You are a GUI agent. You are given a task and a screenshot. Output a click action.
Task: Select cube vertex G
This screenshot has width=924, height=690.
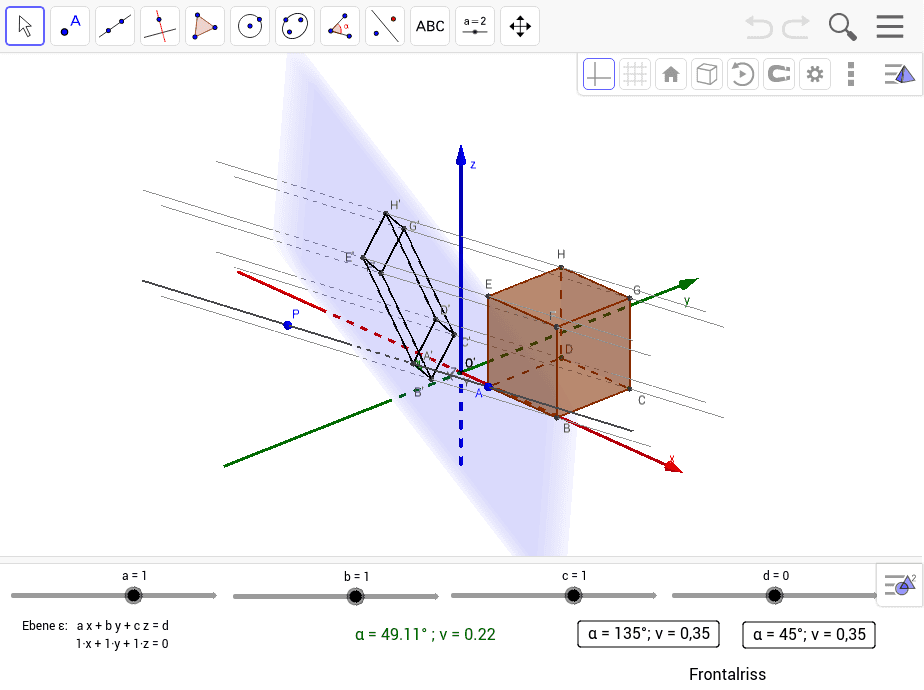[630, 299]
